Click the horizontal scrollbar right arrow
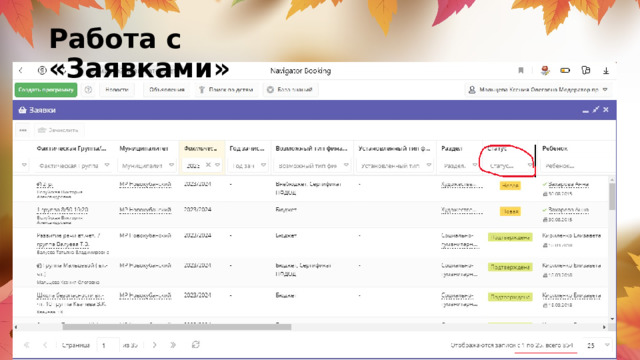Image resolution: width=640 pixels, height=360 pixels. [604, 327]
